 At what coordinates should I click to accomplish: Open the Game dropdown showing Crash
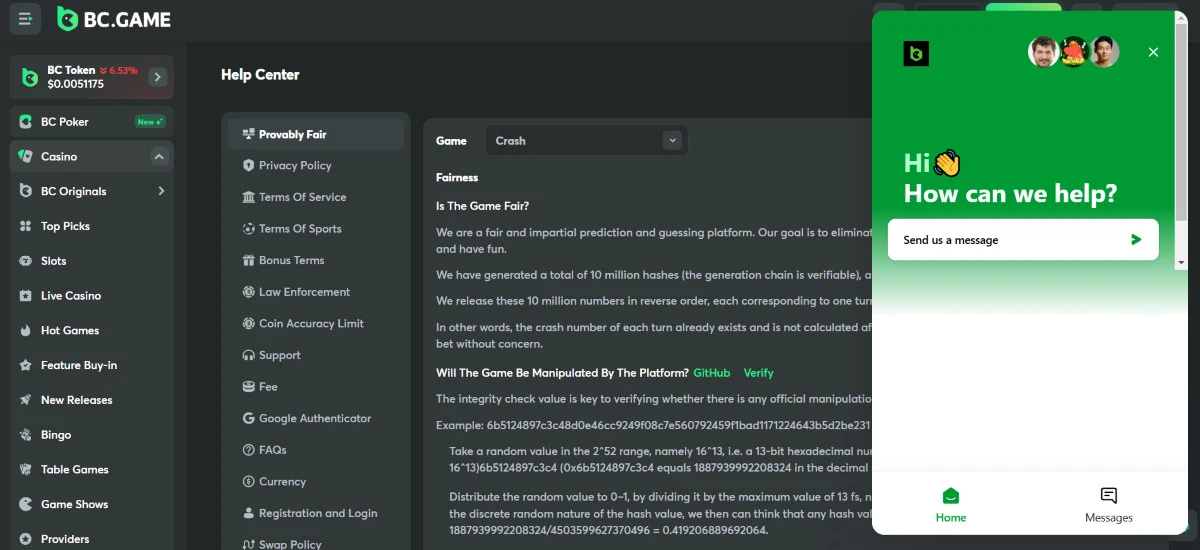pos(585,141)
